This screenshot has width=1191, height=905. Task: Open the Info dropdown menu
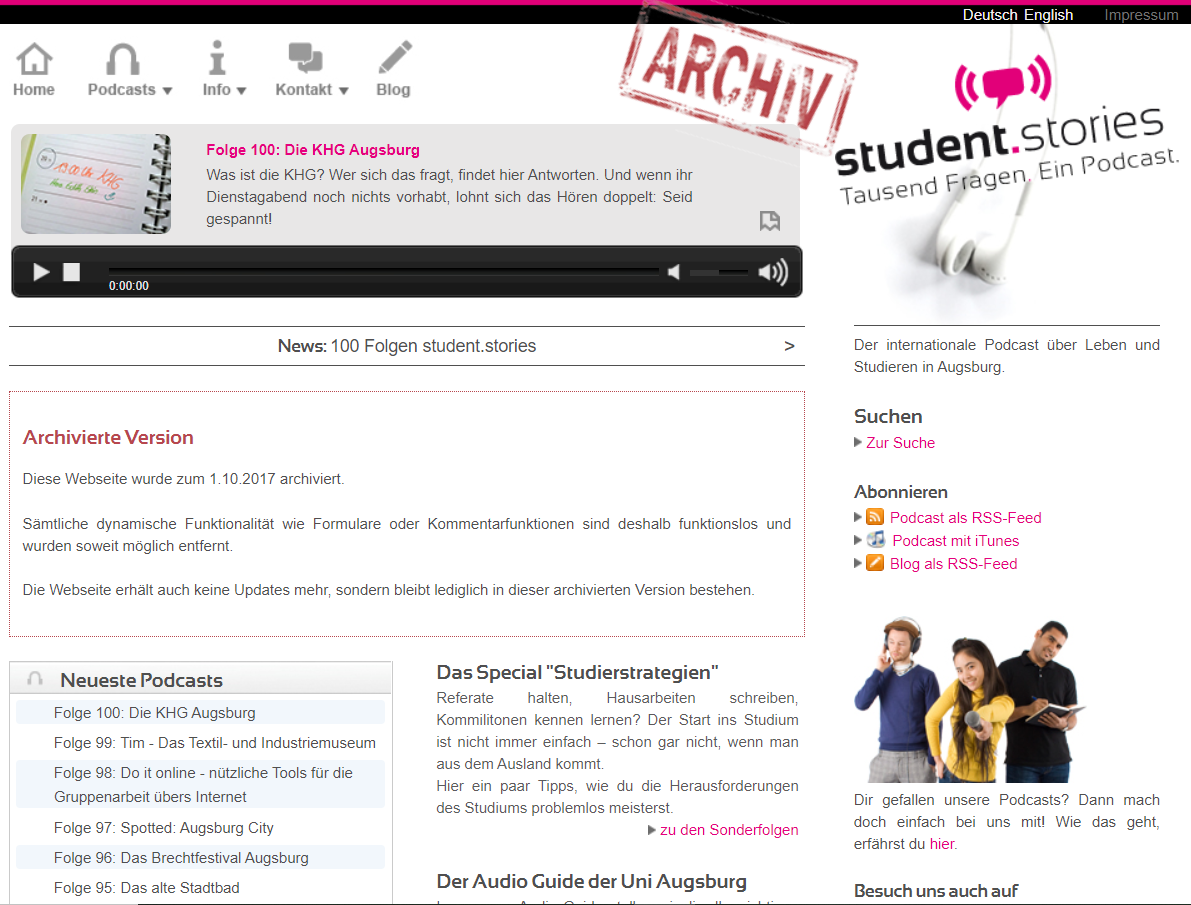pos(224,90)
